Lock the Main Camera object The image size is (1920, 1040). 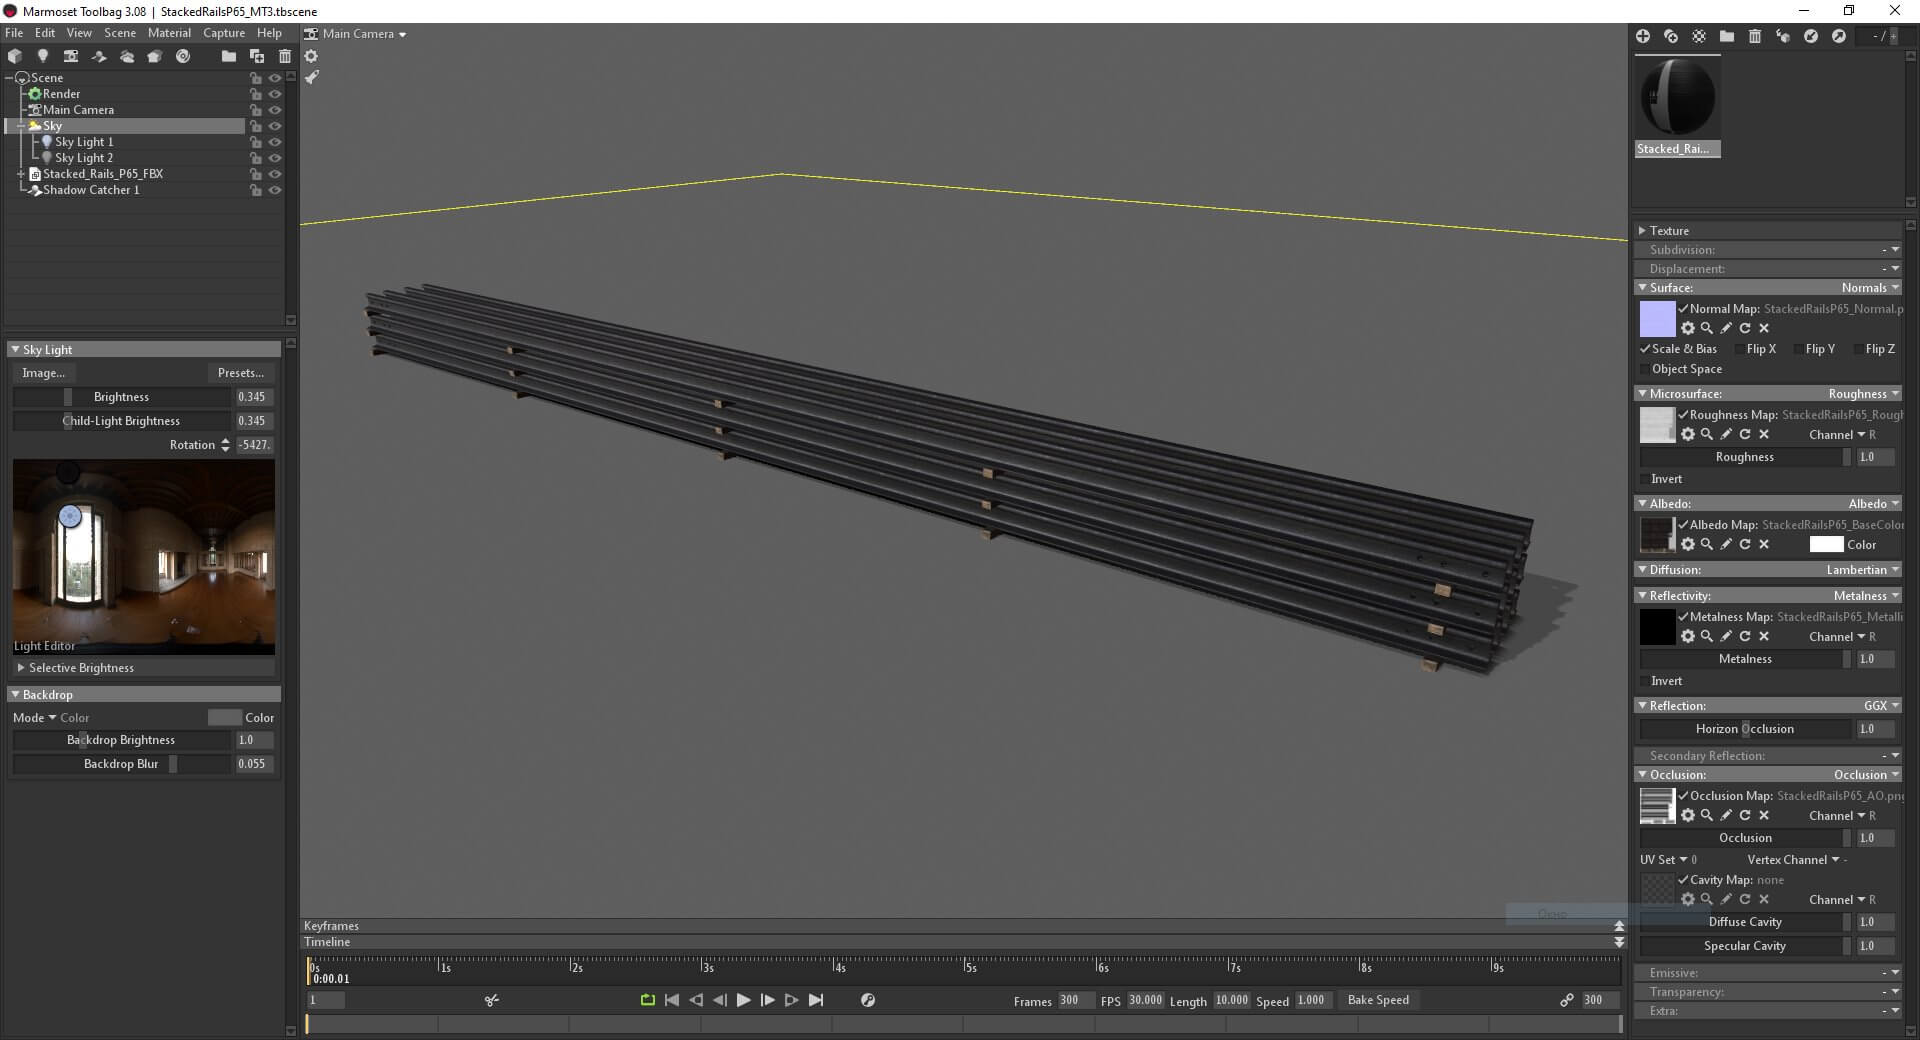(256, 110)
